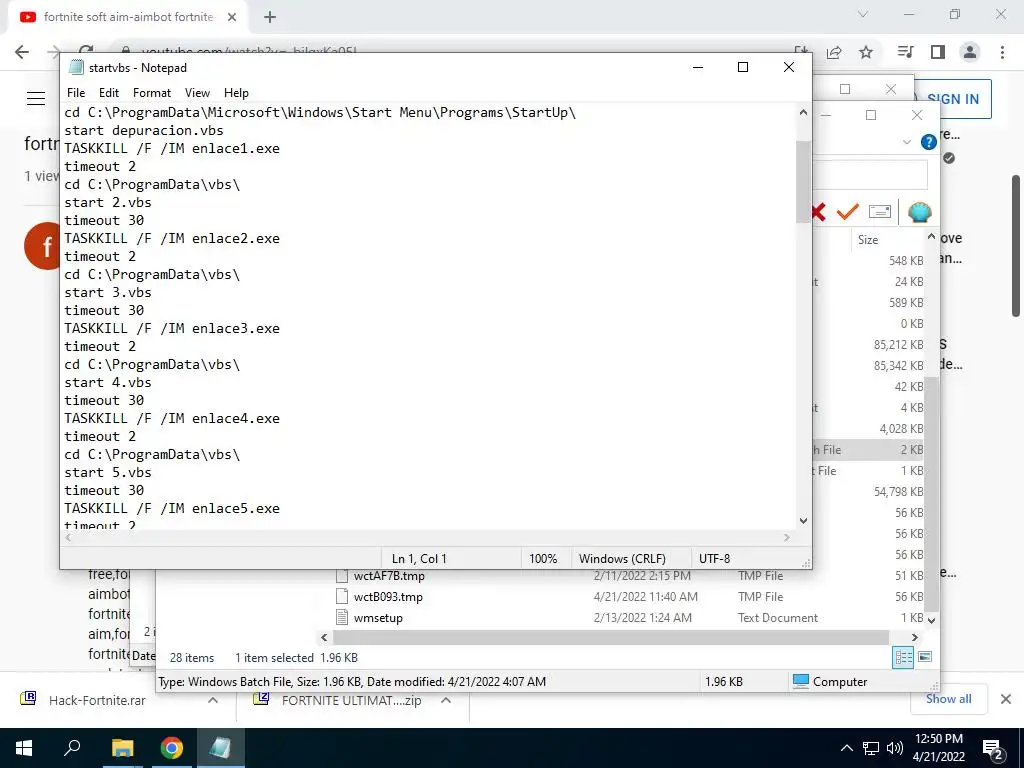Expand the Explorer ribbon chevron
The height and width of the screenshot is (768, 1024).
tap(906, 142)
